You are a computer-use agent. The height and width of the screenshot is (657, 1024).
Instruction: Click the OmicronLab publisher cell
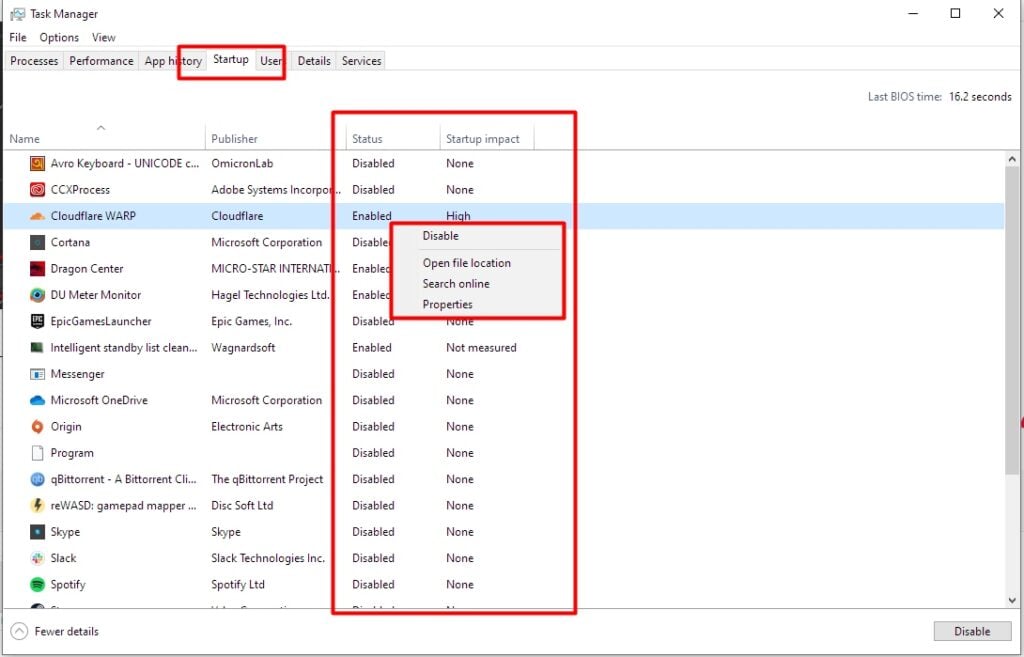tap(242, 163)
